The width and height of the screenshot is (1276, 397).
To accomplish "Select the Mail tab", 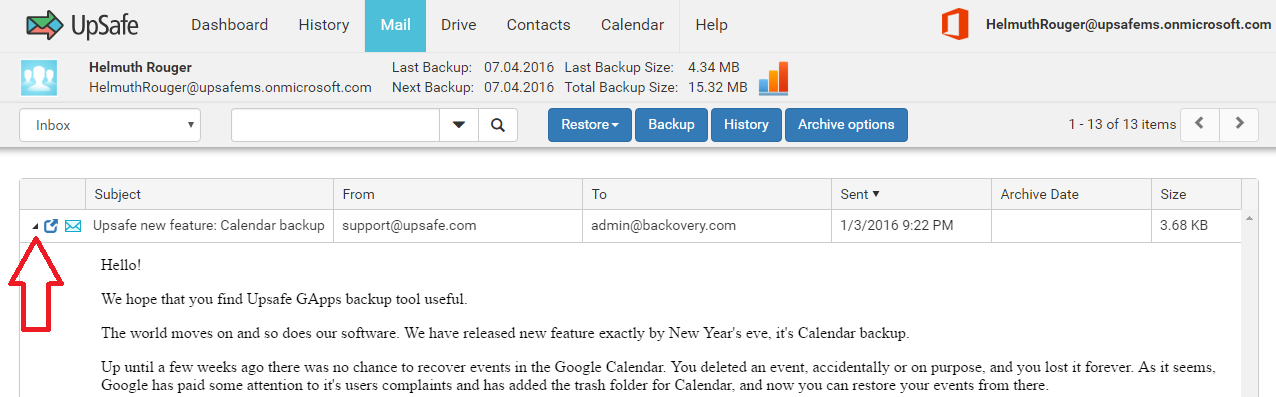I will 395,25.
